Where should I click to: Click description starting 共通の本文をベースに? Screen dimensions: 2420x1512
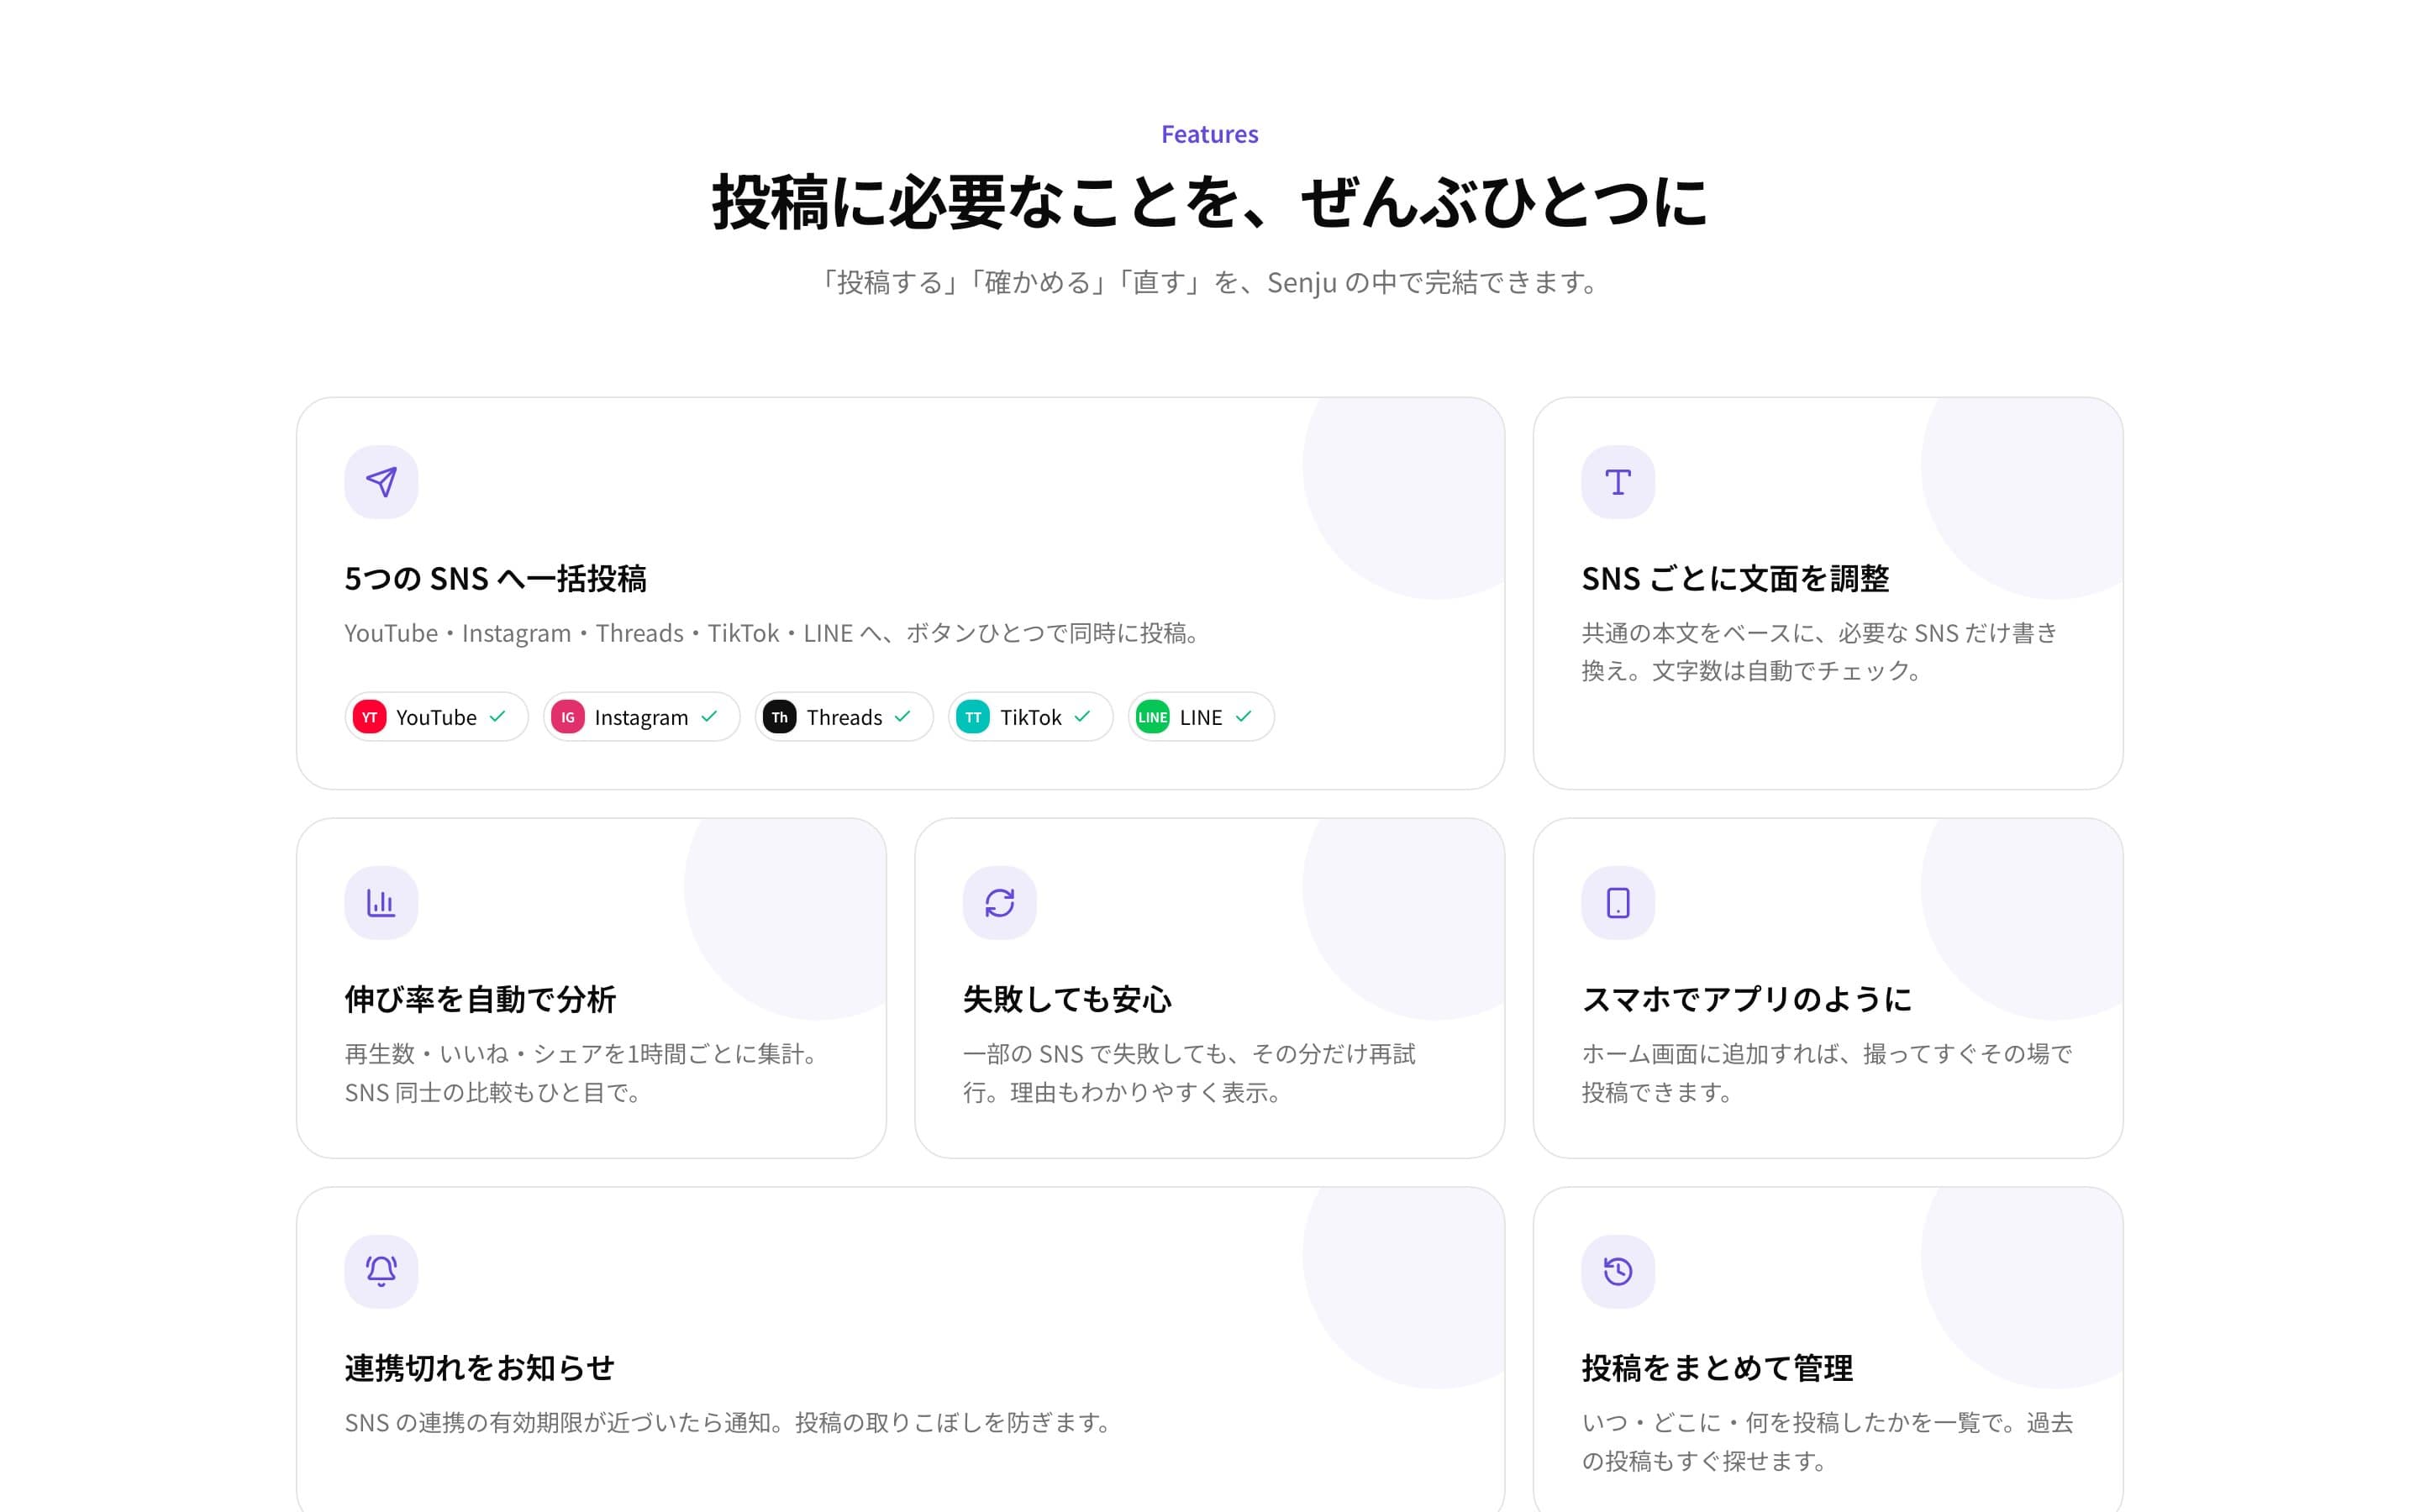pos(1819,652)
